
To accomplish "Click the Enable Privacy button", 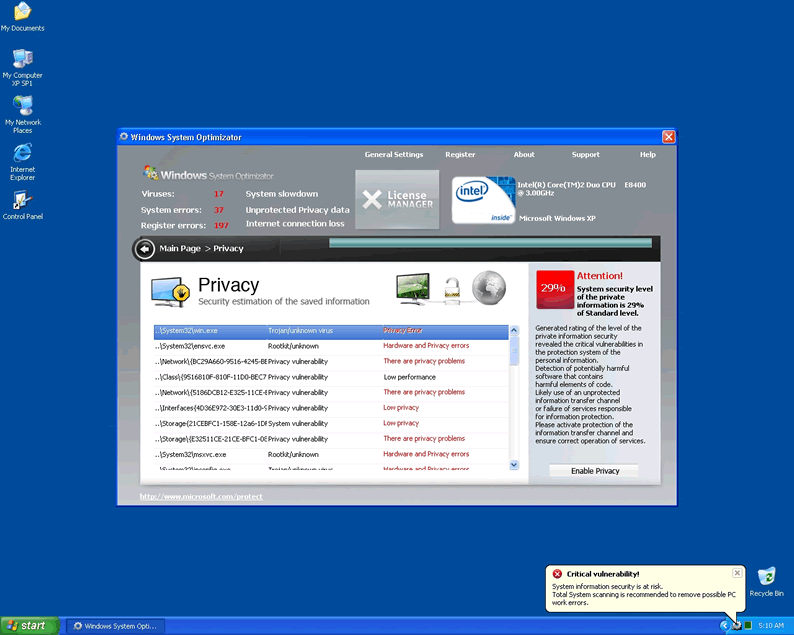I will pyautogui.click(x=594, y=471).
